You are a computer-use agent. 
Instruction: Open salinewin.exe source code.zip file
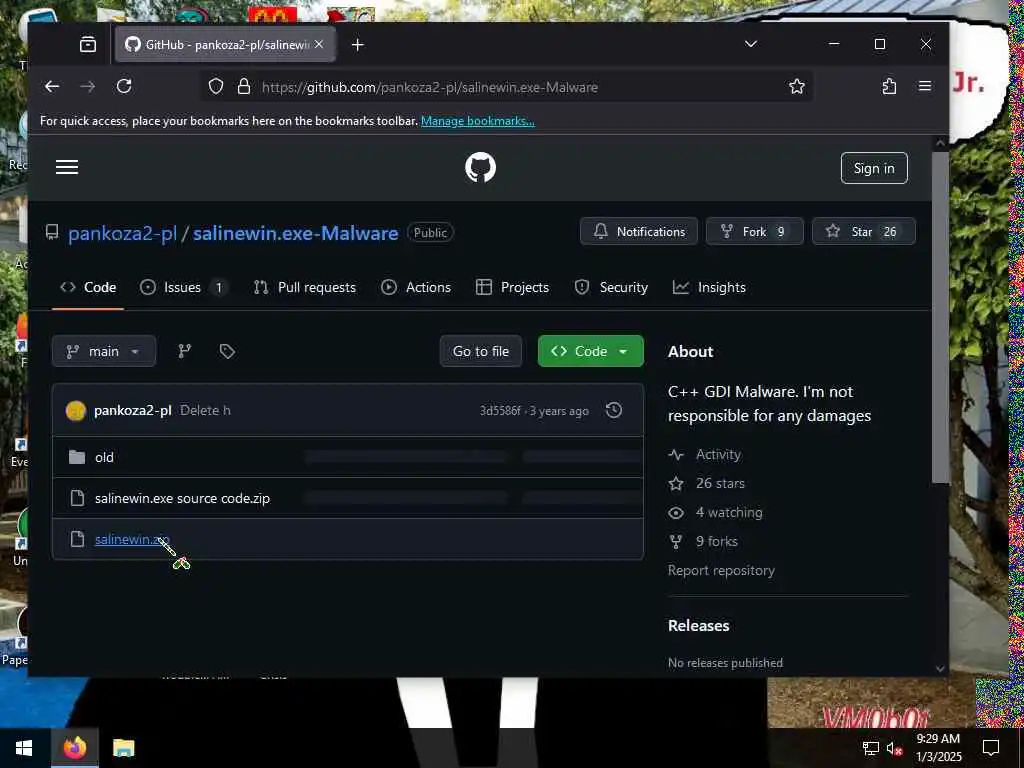point(182,498)
